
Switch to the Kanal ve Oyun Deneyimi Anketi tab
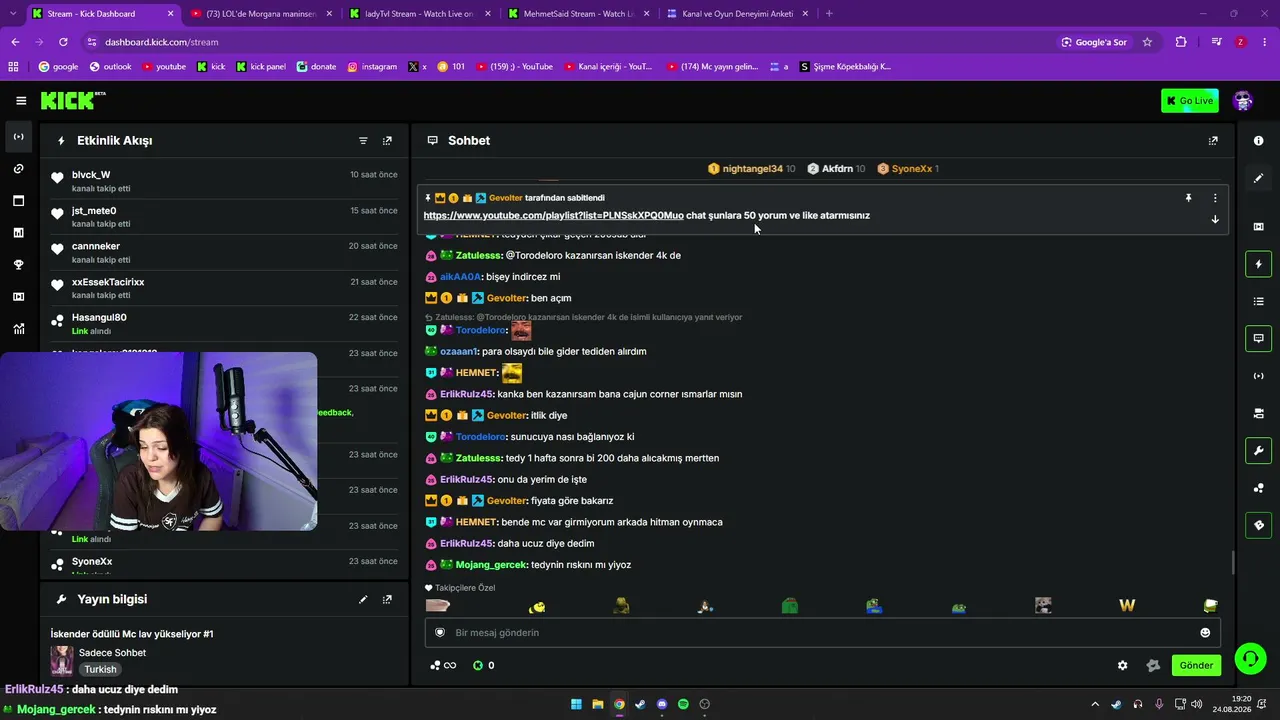tap(737, 14)
